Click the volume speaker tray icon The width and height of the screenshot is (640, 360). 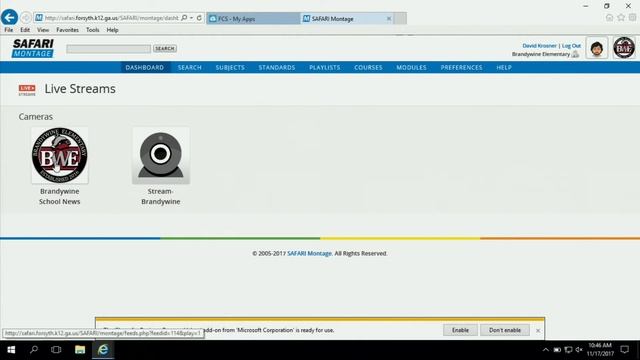click(579, 350)
